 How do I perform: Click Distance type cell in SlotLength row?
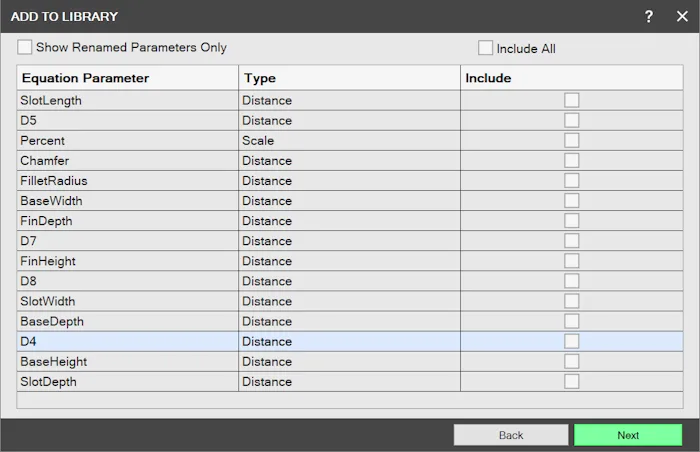(350, 100)
